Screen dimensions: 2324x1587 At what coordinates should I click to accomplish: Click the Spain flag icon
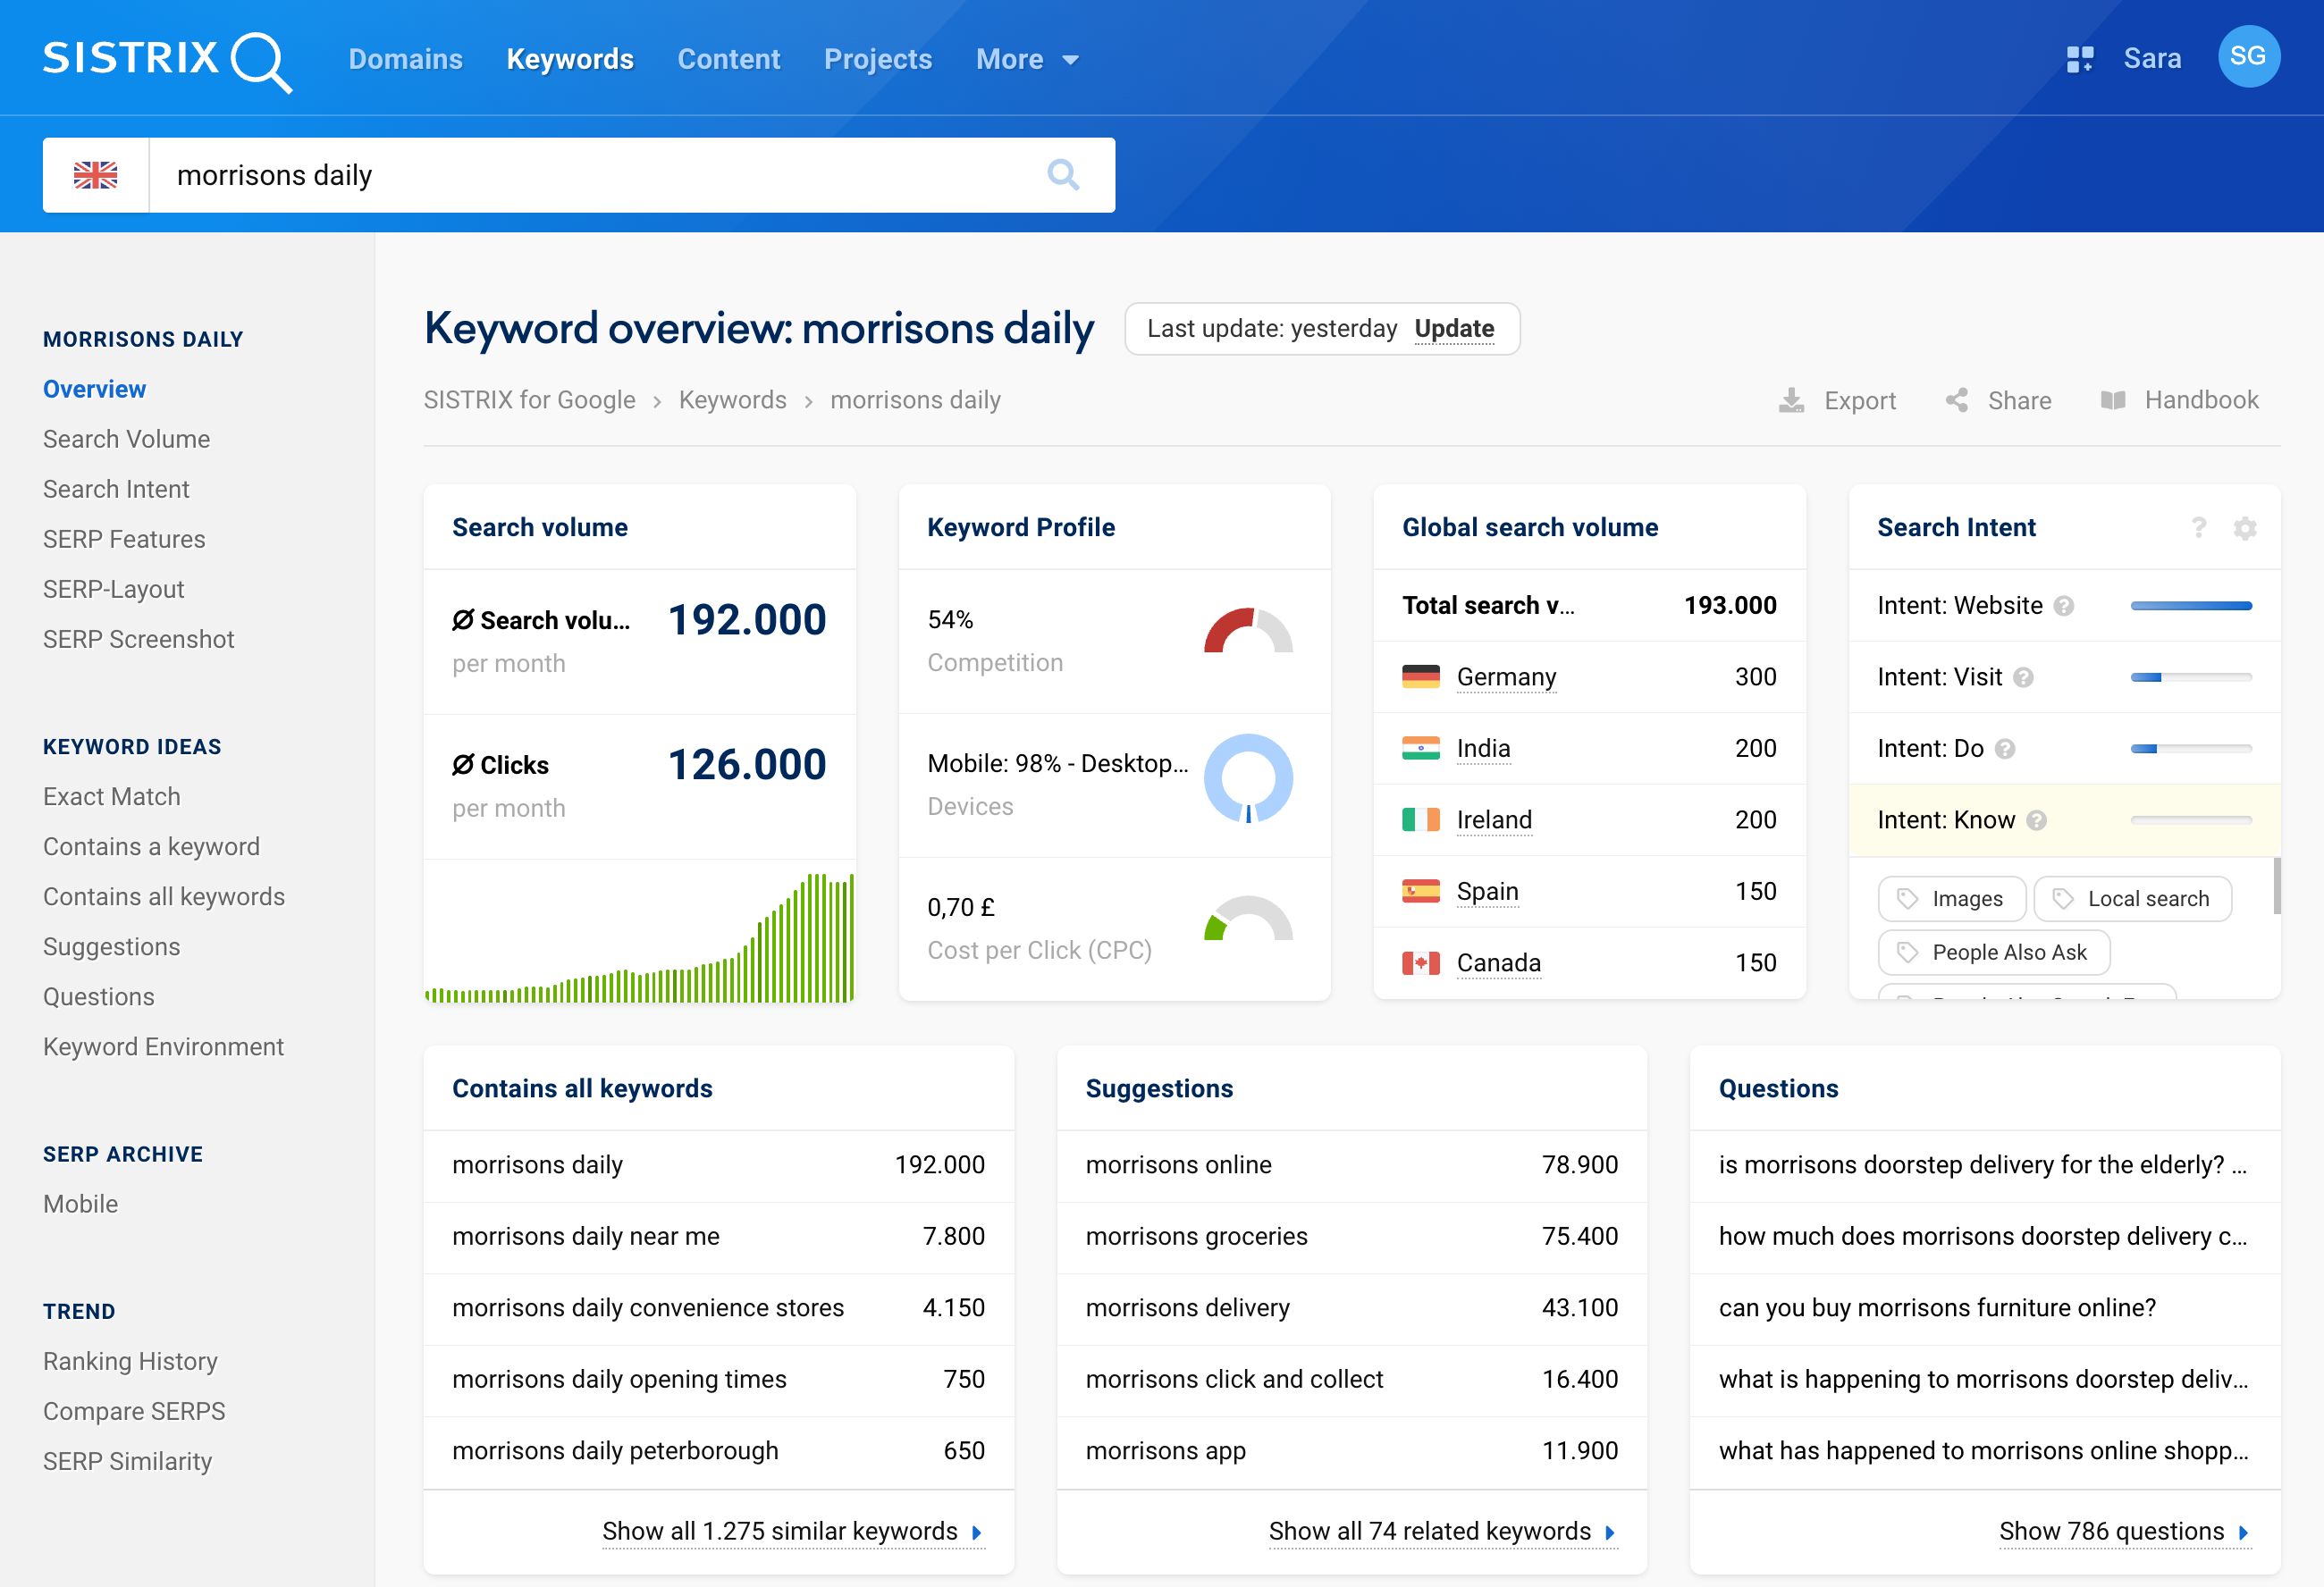pyautogui.click(x=1420, y=891)
